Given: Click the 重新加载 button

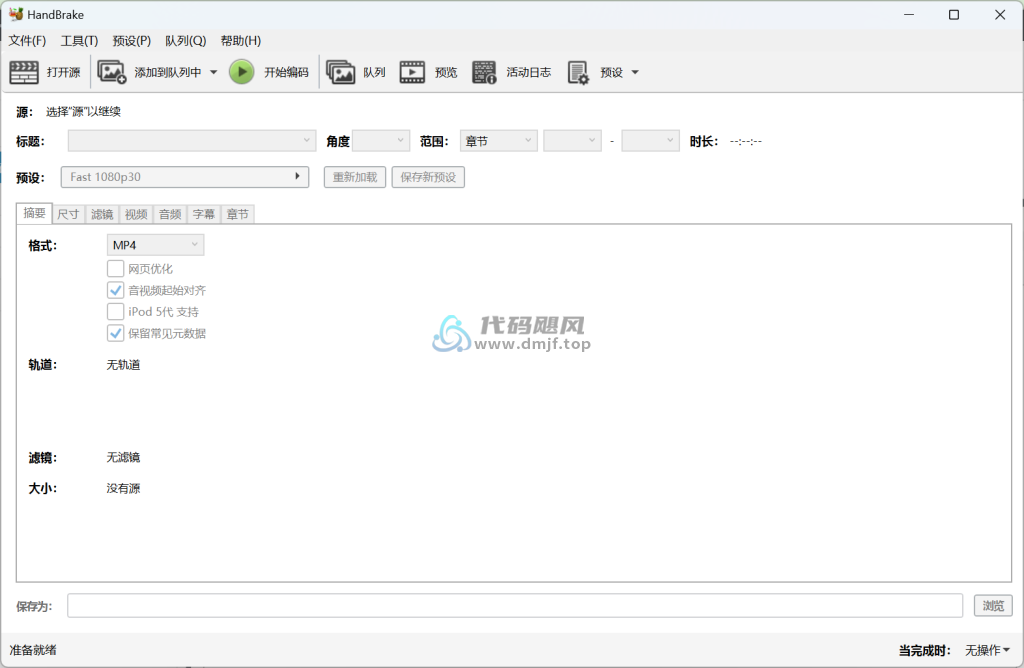Looking at the screenshot, I should [x=355, y=177].
